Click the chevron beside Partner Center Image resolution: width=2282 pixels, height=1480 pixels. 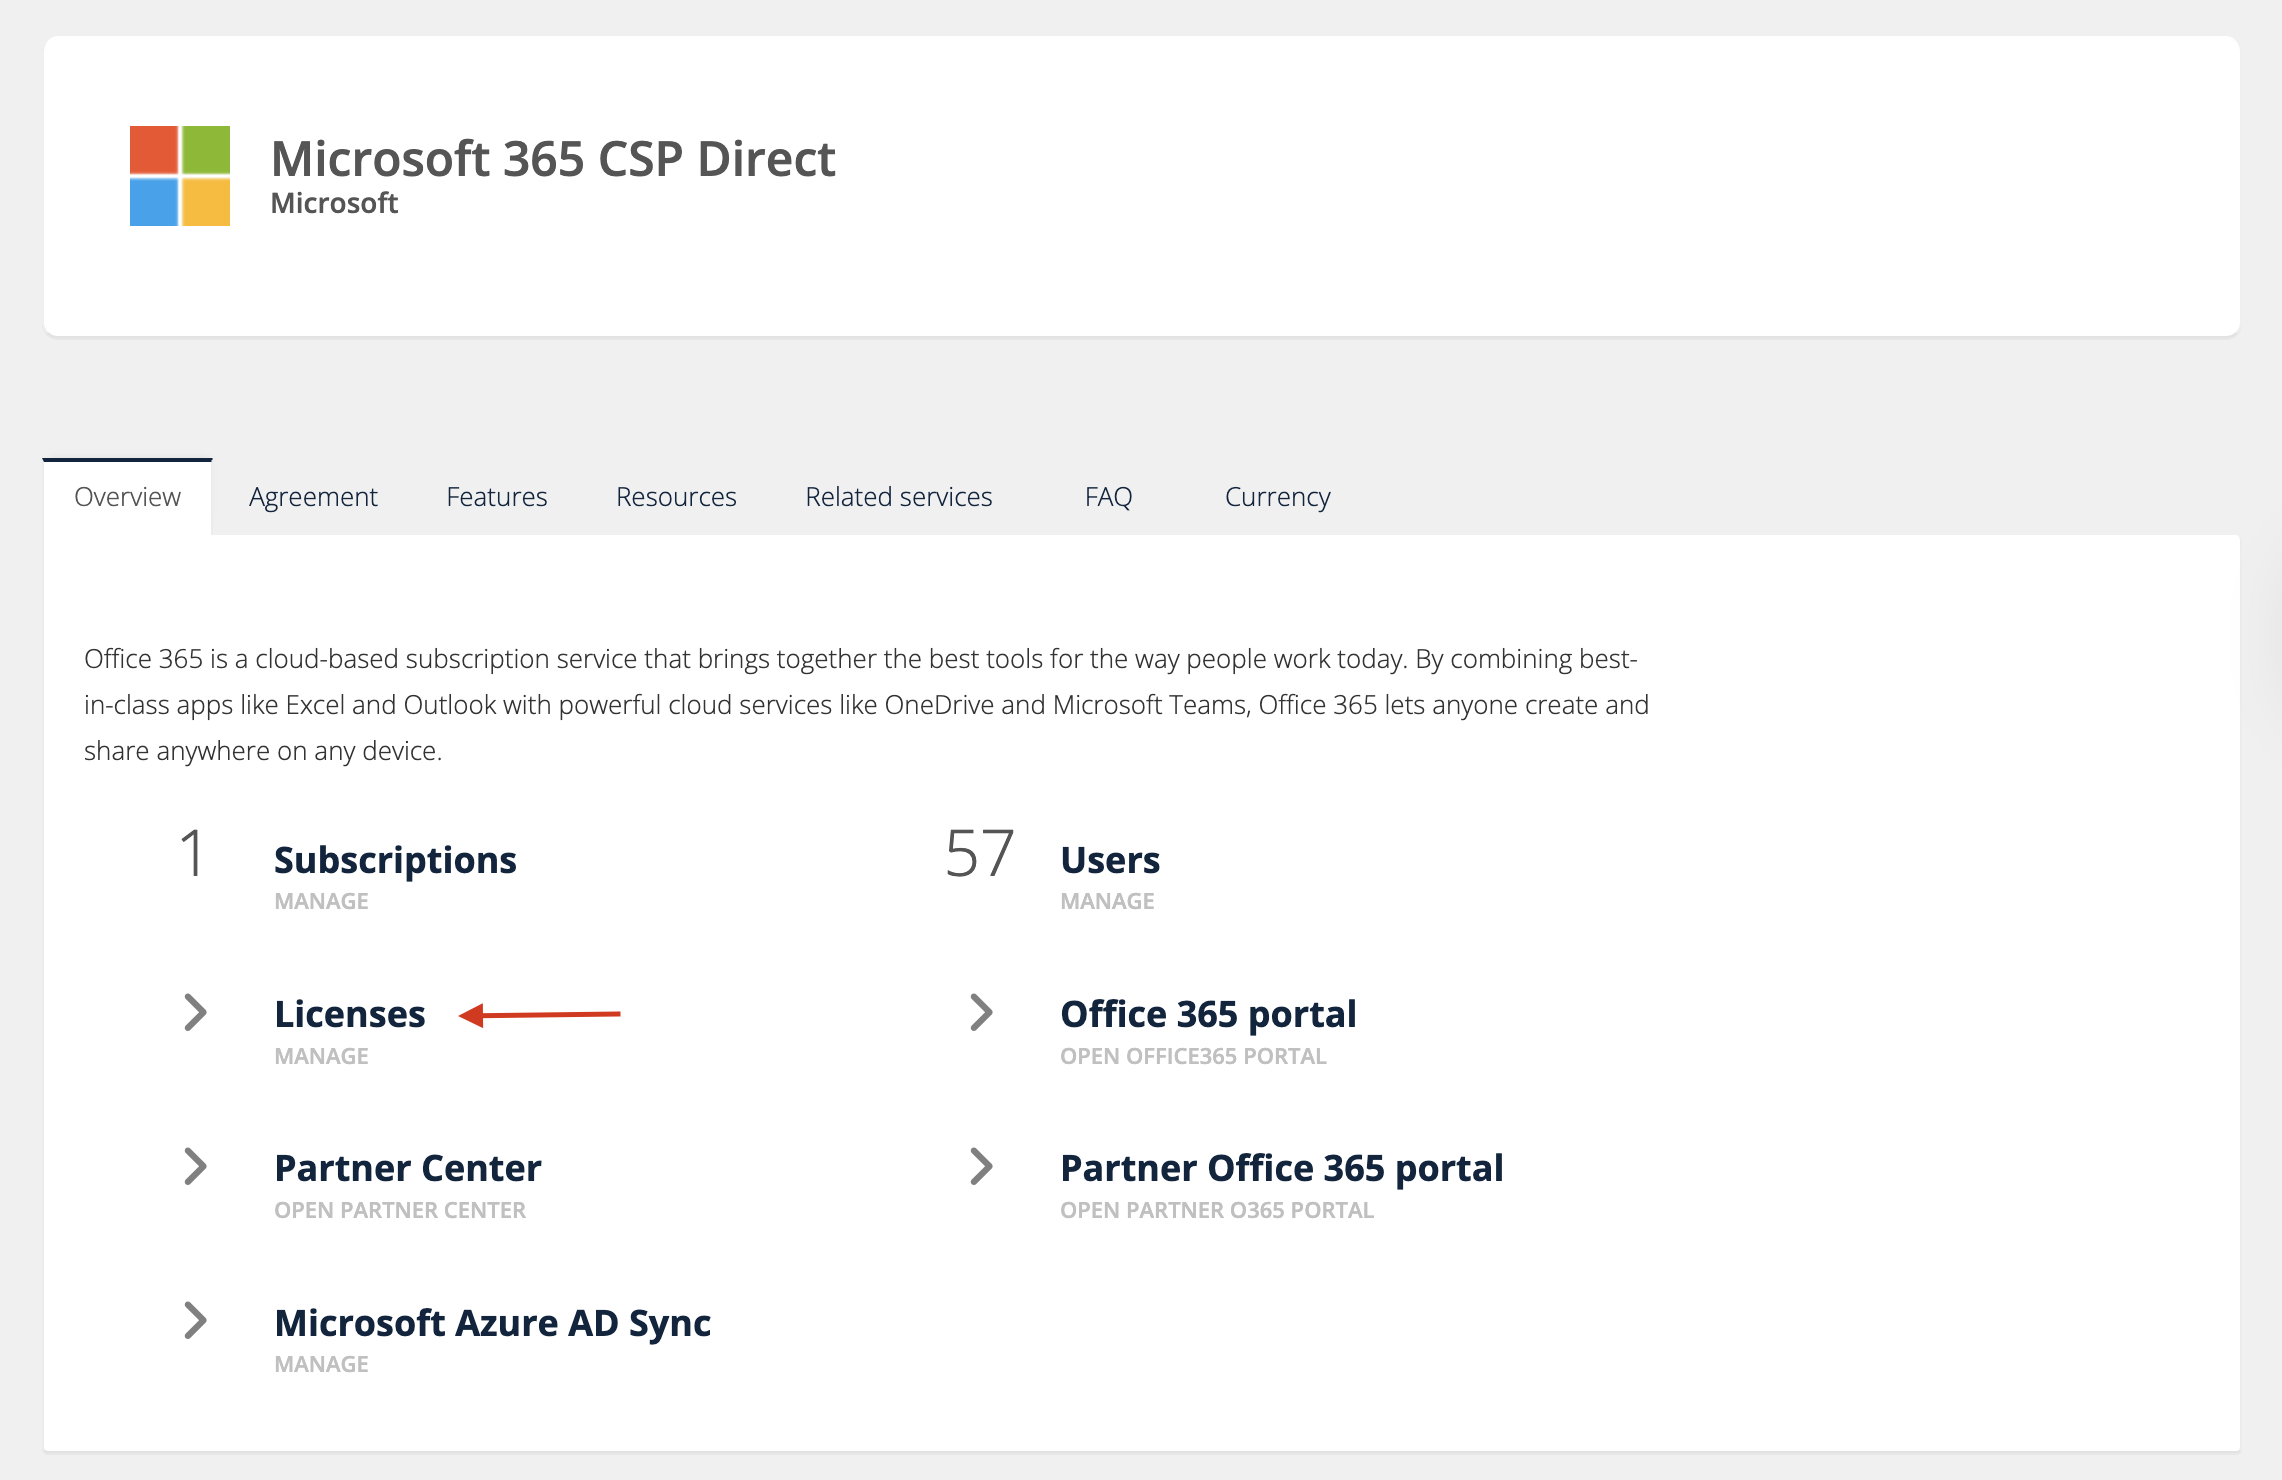[x=196, y=1167]
